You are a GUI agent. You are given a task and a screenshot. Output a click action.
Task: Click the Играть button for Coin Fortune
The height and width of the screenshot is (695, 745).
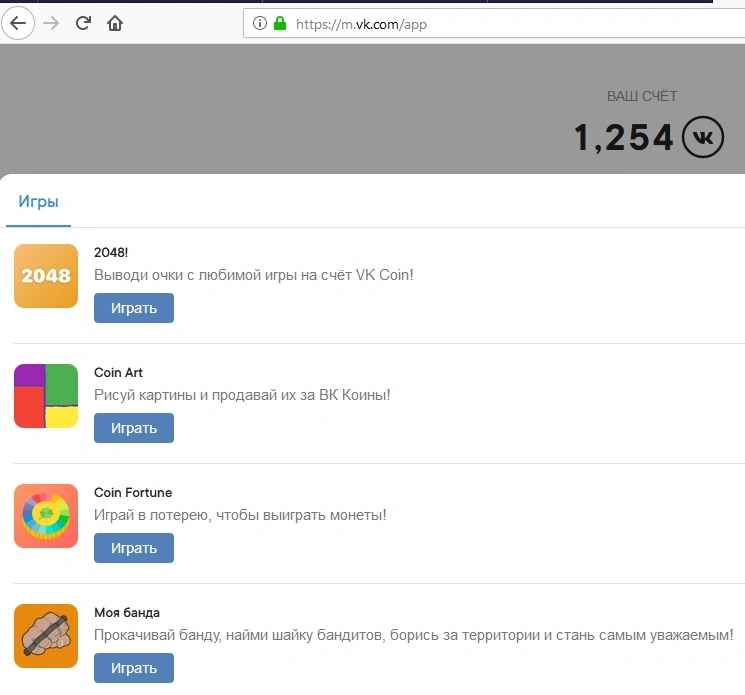pos(134,548)
